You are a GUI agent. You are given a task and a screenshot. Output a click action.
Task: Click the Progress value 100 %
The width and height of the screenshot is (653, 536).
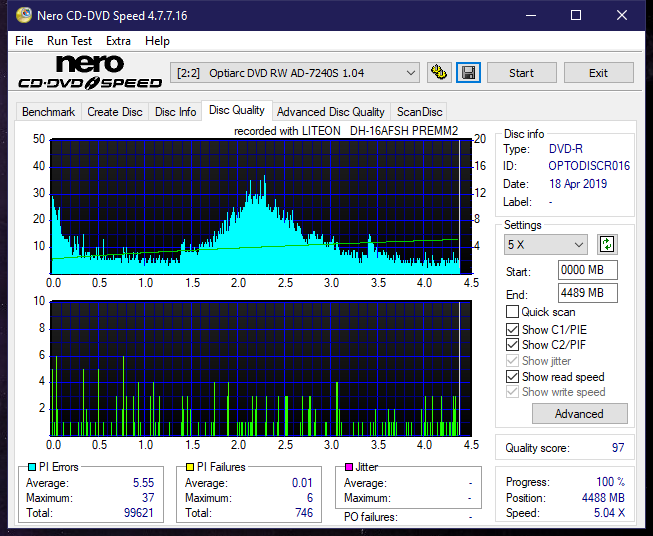[611, 482]
